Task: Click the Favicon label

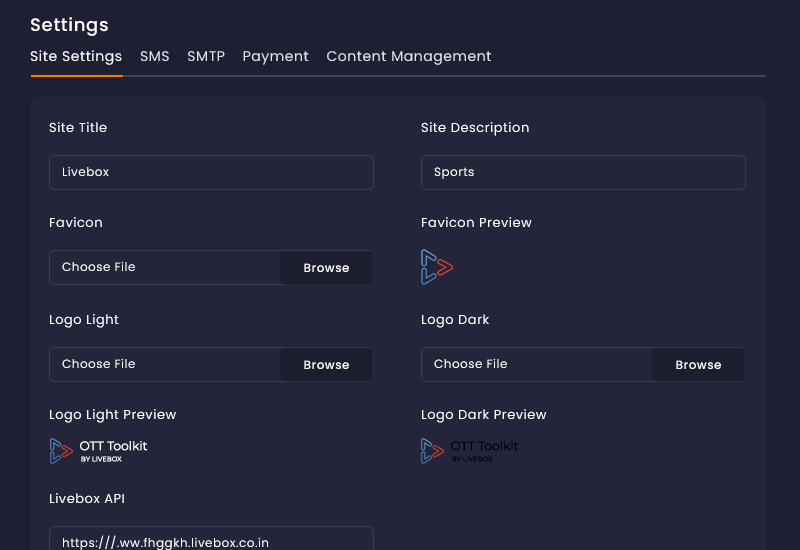Action: click(76, 222)
